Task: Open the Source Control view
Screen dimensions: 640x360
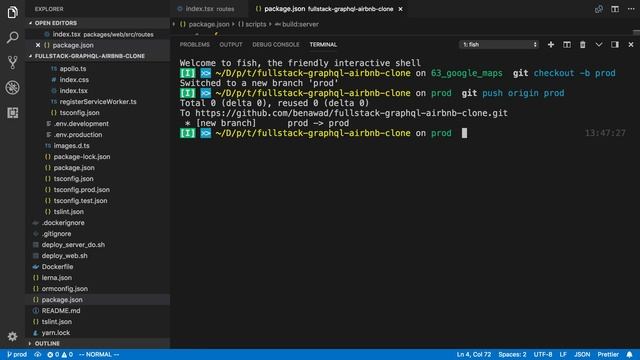Action: click(12, 62)
